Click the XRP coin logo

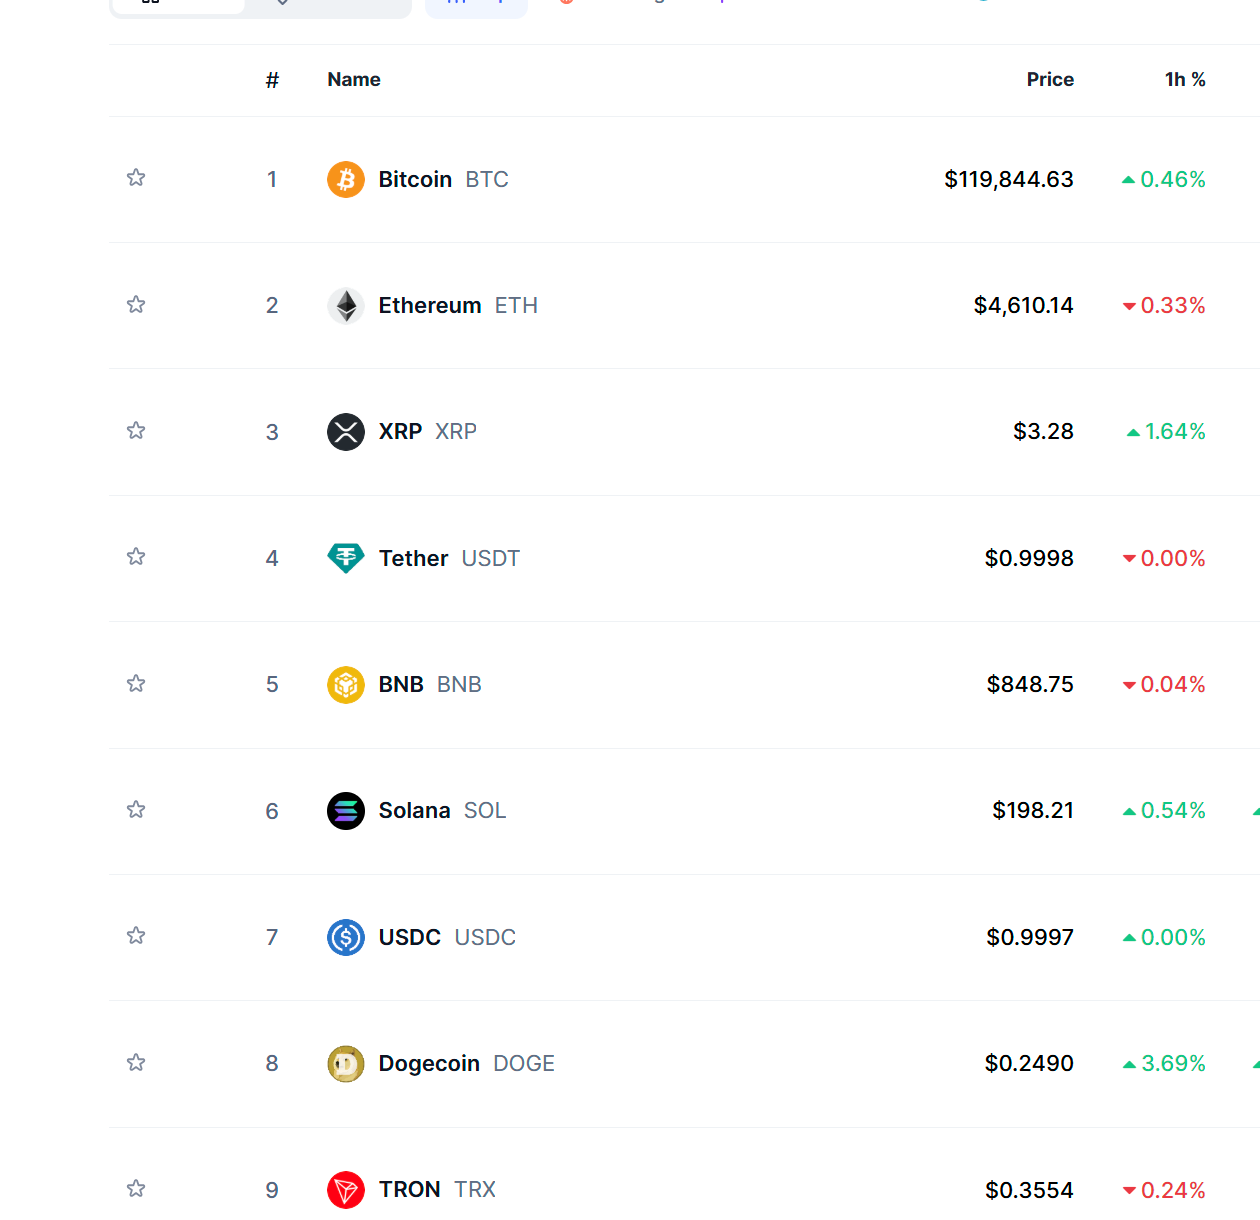coord(346,432)
